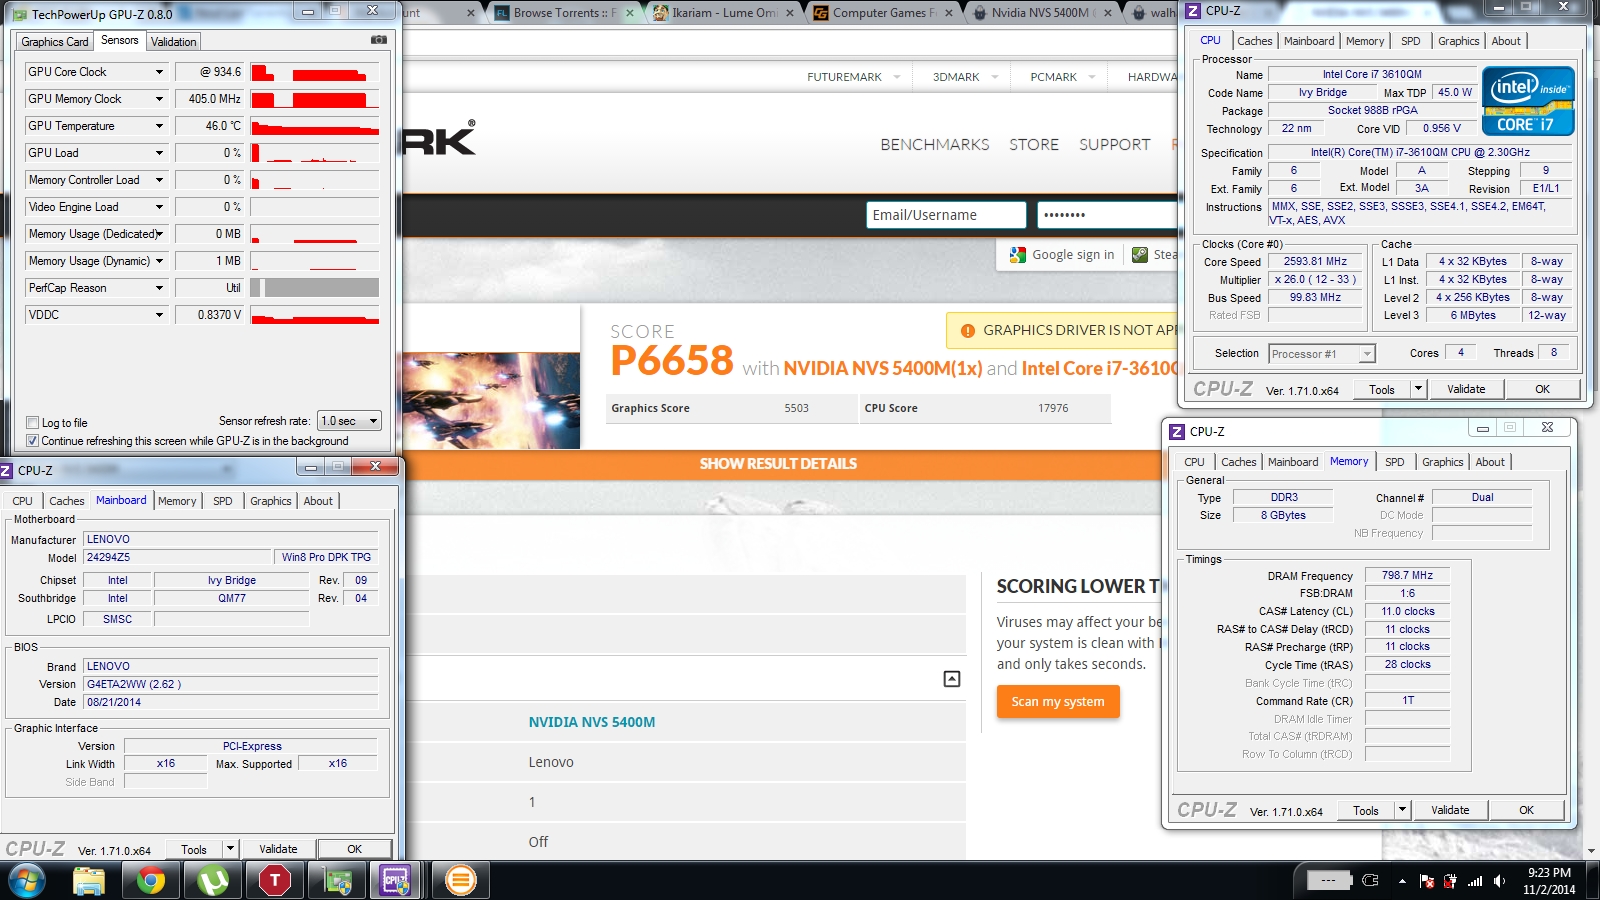Open the wireless network signal icon
The height and width of the screenshot is (900, 1600).
pos(1475,881)
